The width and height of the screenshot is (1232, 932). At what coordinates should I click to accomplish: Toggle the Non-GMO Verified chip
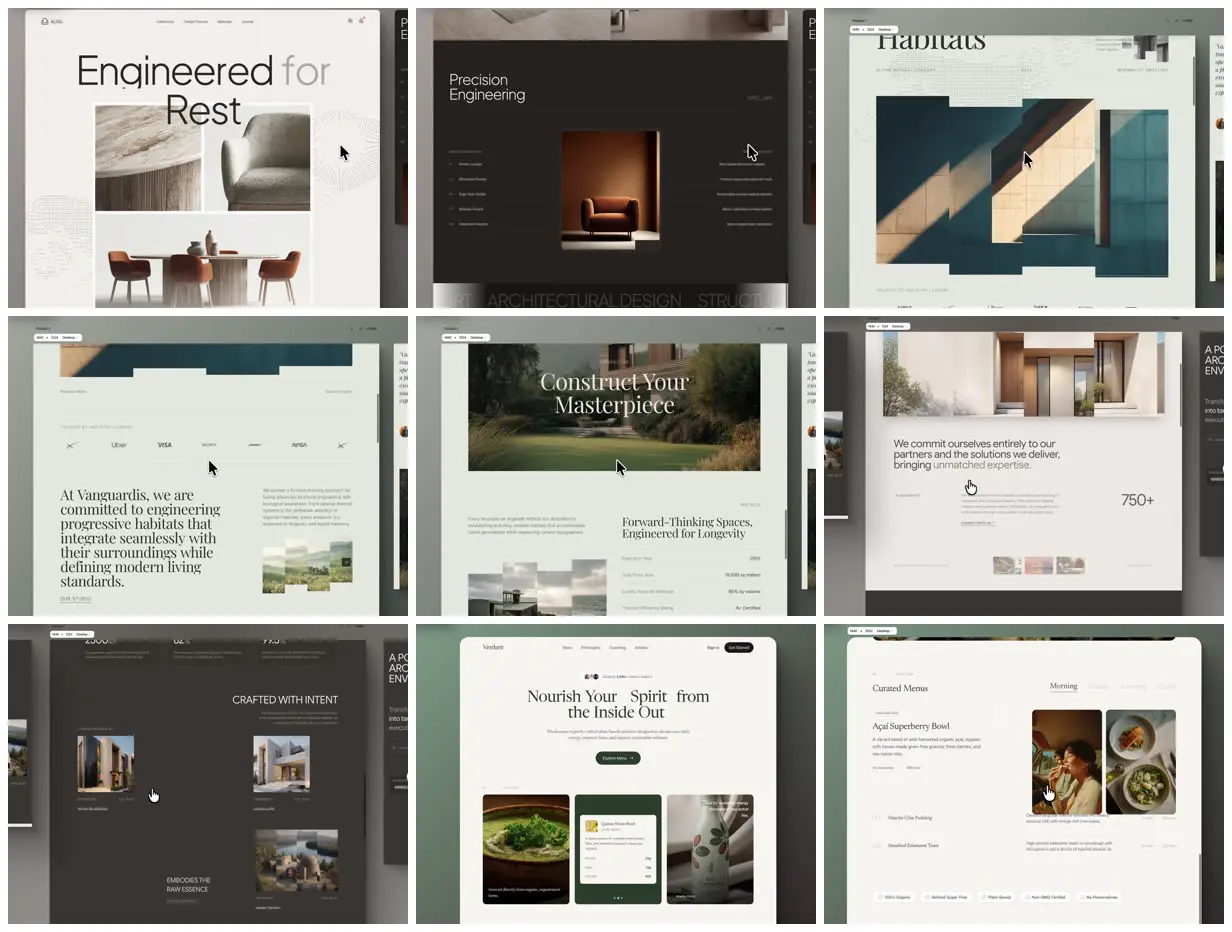pos(1047,897)
